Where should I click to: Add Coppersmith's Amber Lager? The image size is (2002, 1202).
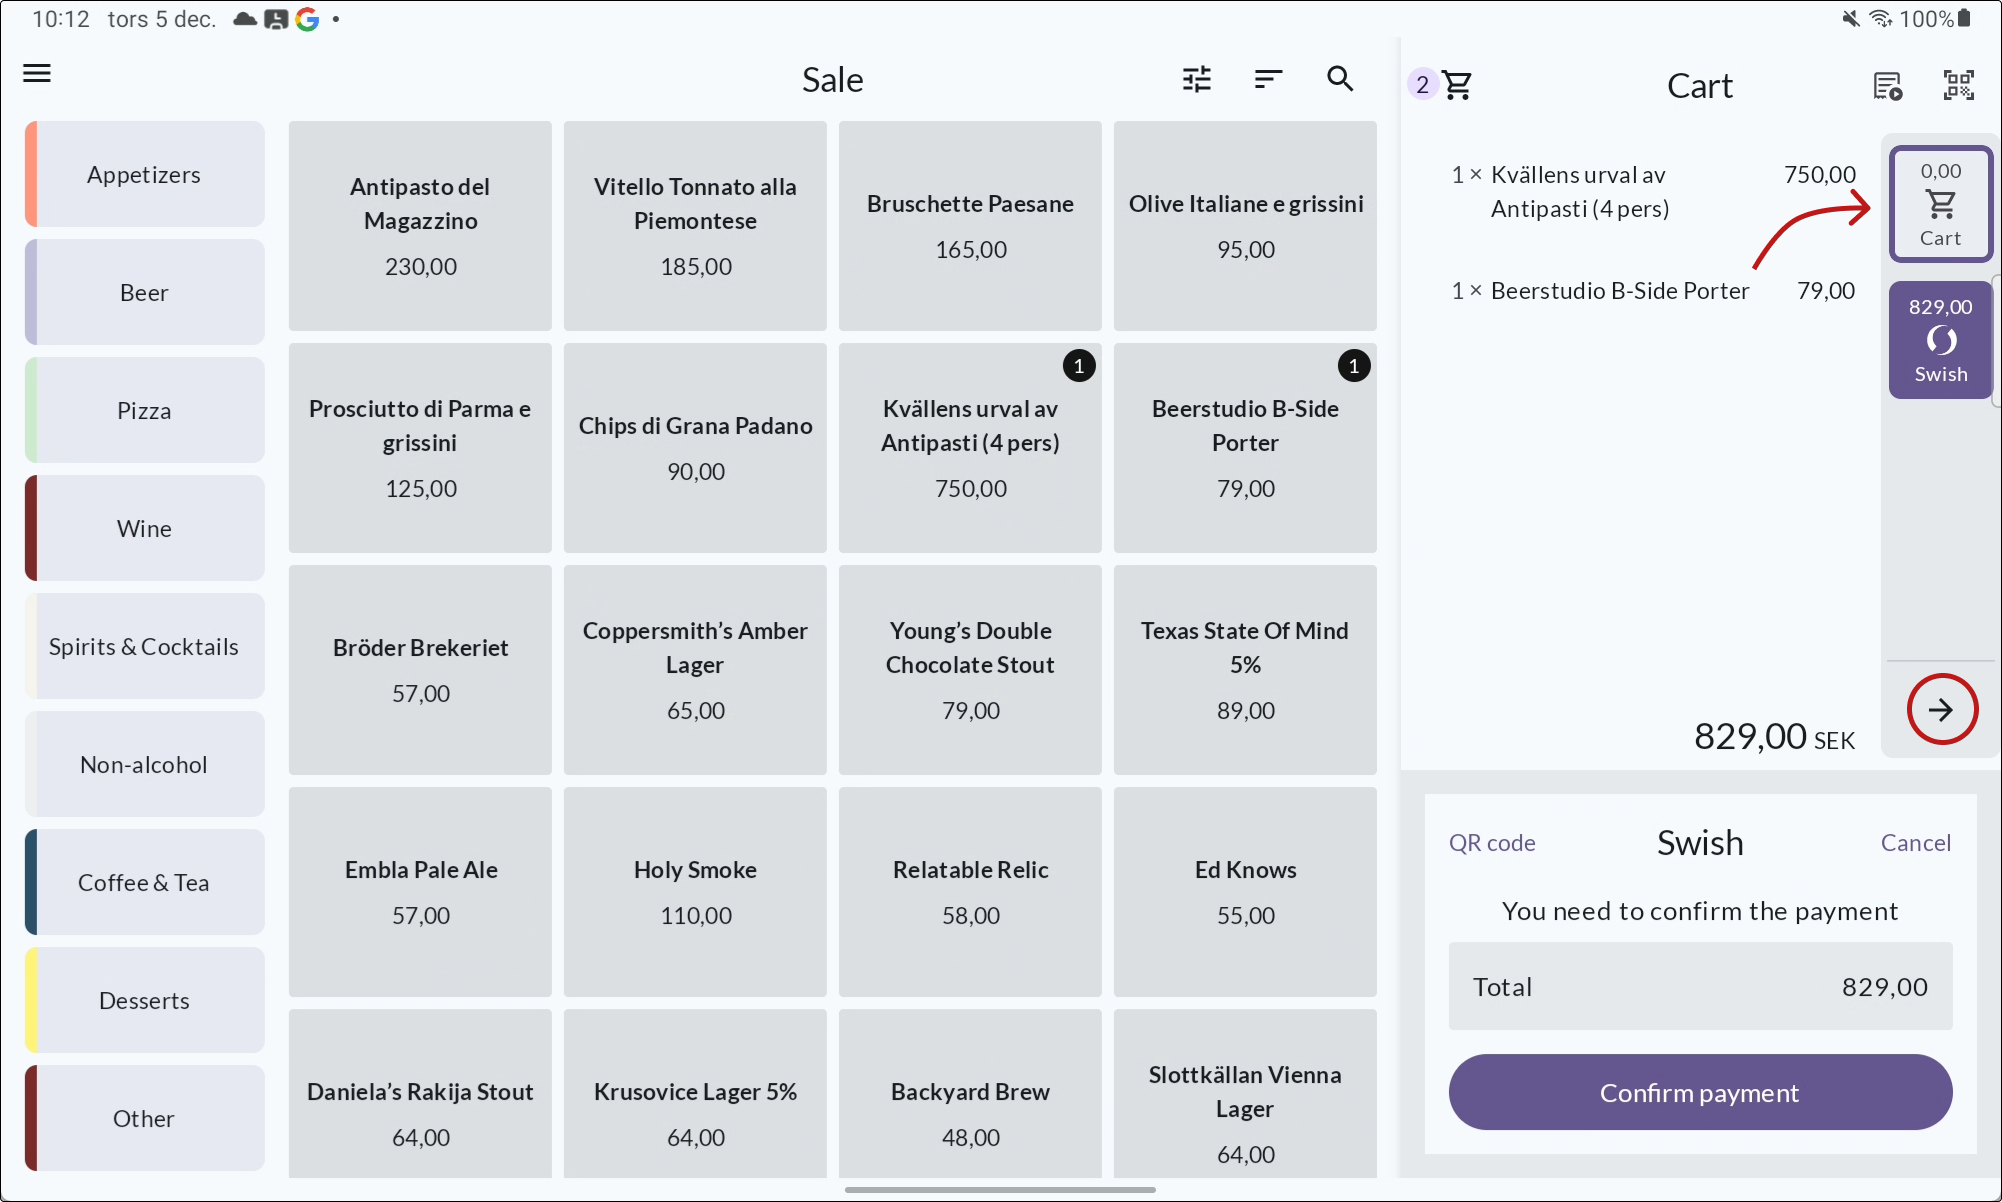coord(695,670)
